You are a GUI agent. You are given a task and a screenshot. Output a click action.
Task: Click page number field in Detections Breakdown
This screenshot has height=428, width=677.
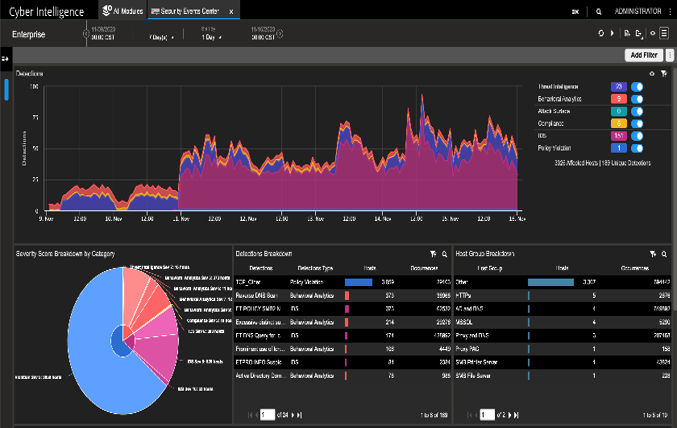pos(267,414)
